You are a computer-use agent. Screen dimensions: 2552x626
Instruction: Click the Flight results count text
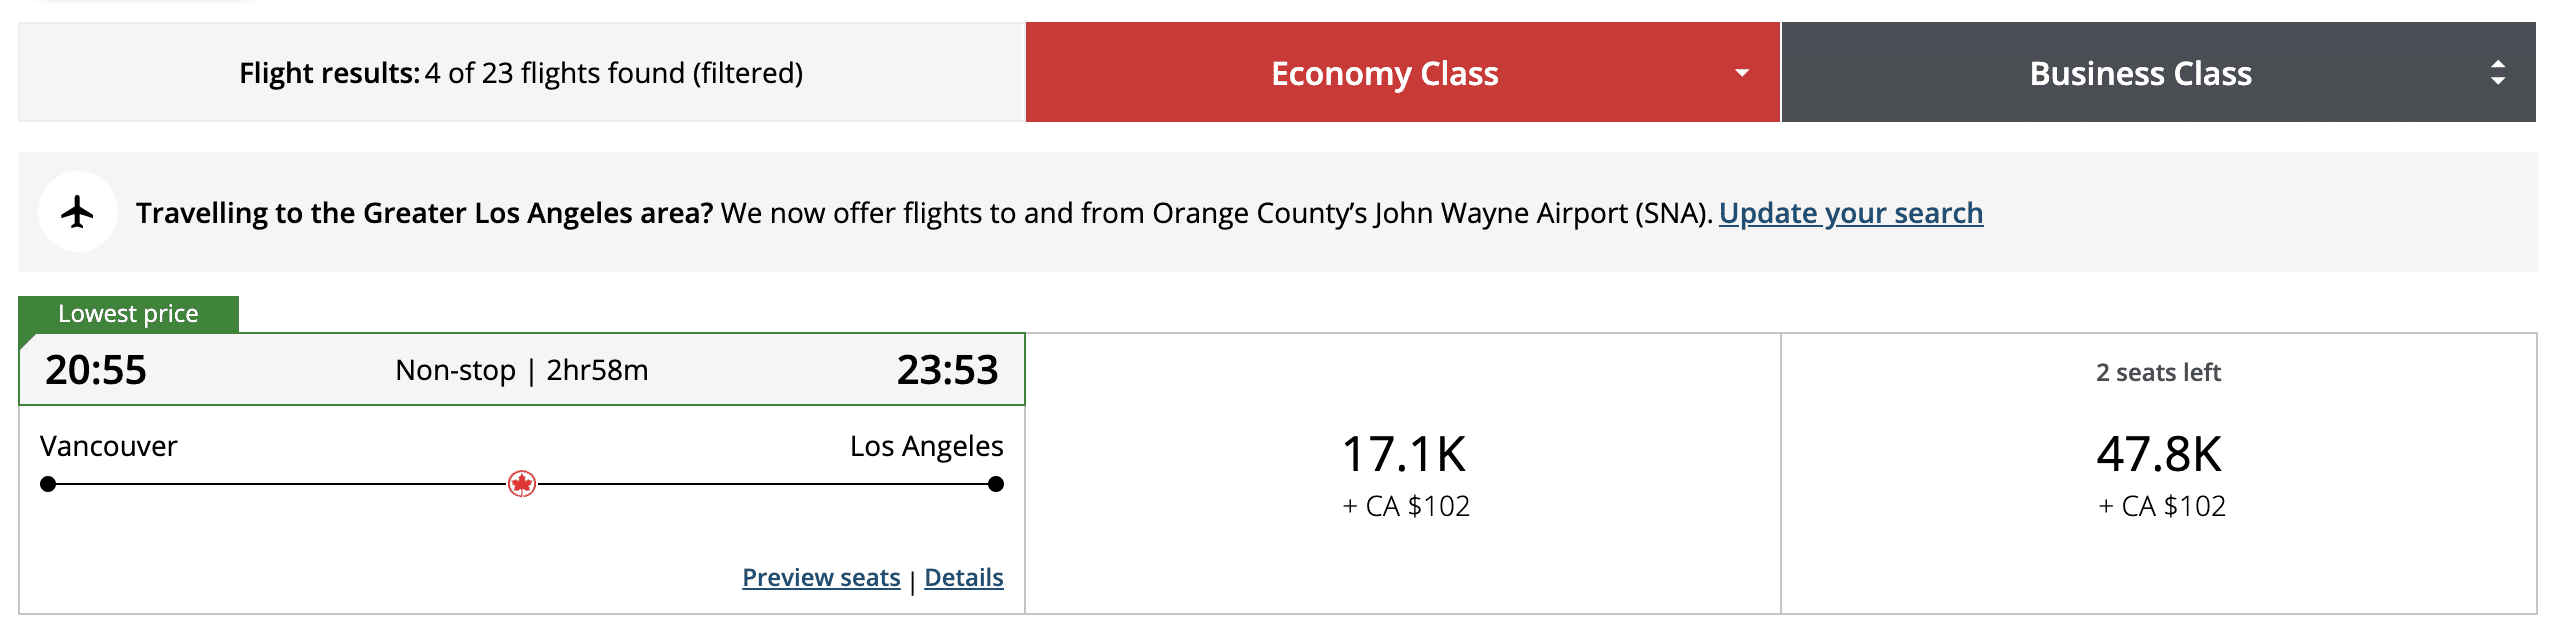click(x=520, y=73)
